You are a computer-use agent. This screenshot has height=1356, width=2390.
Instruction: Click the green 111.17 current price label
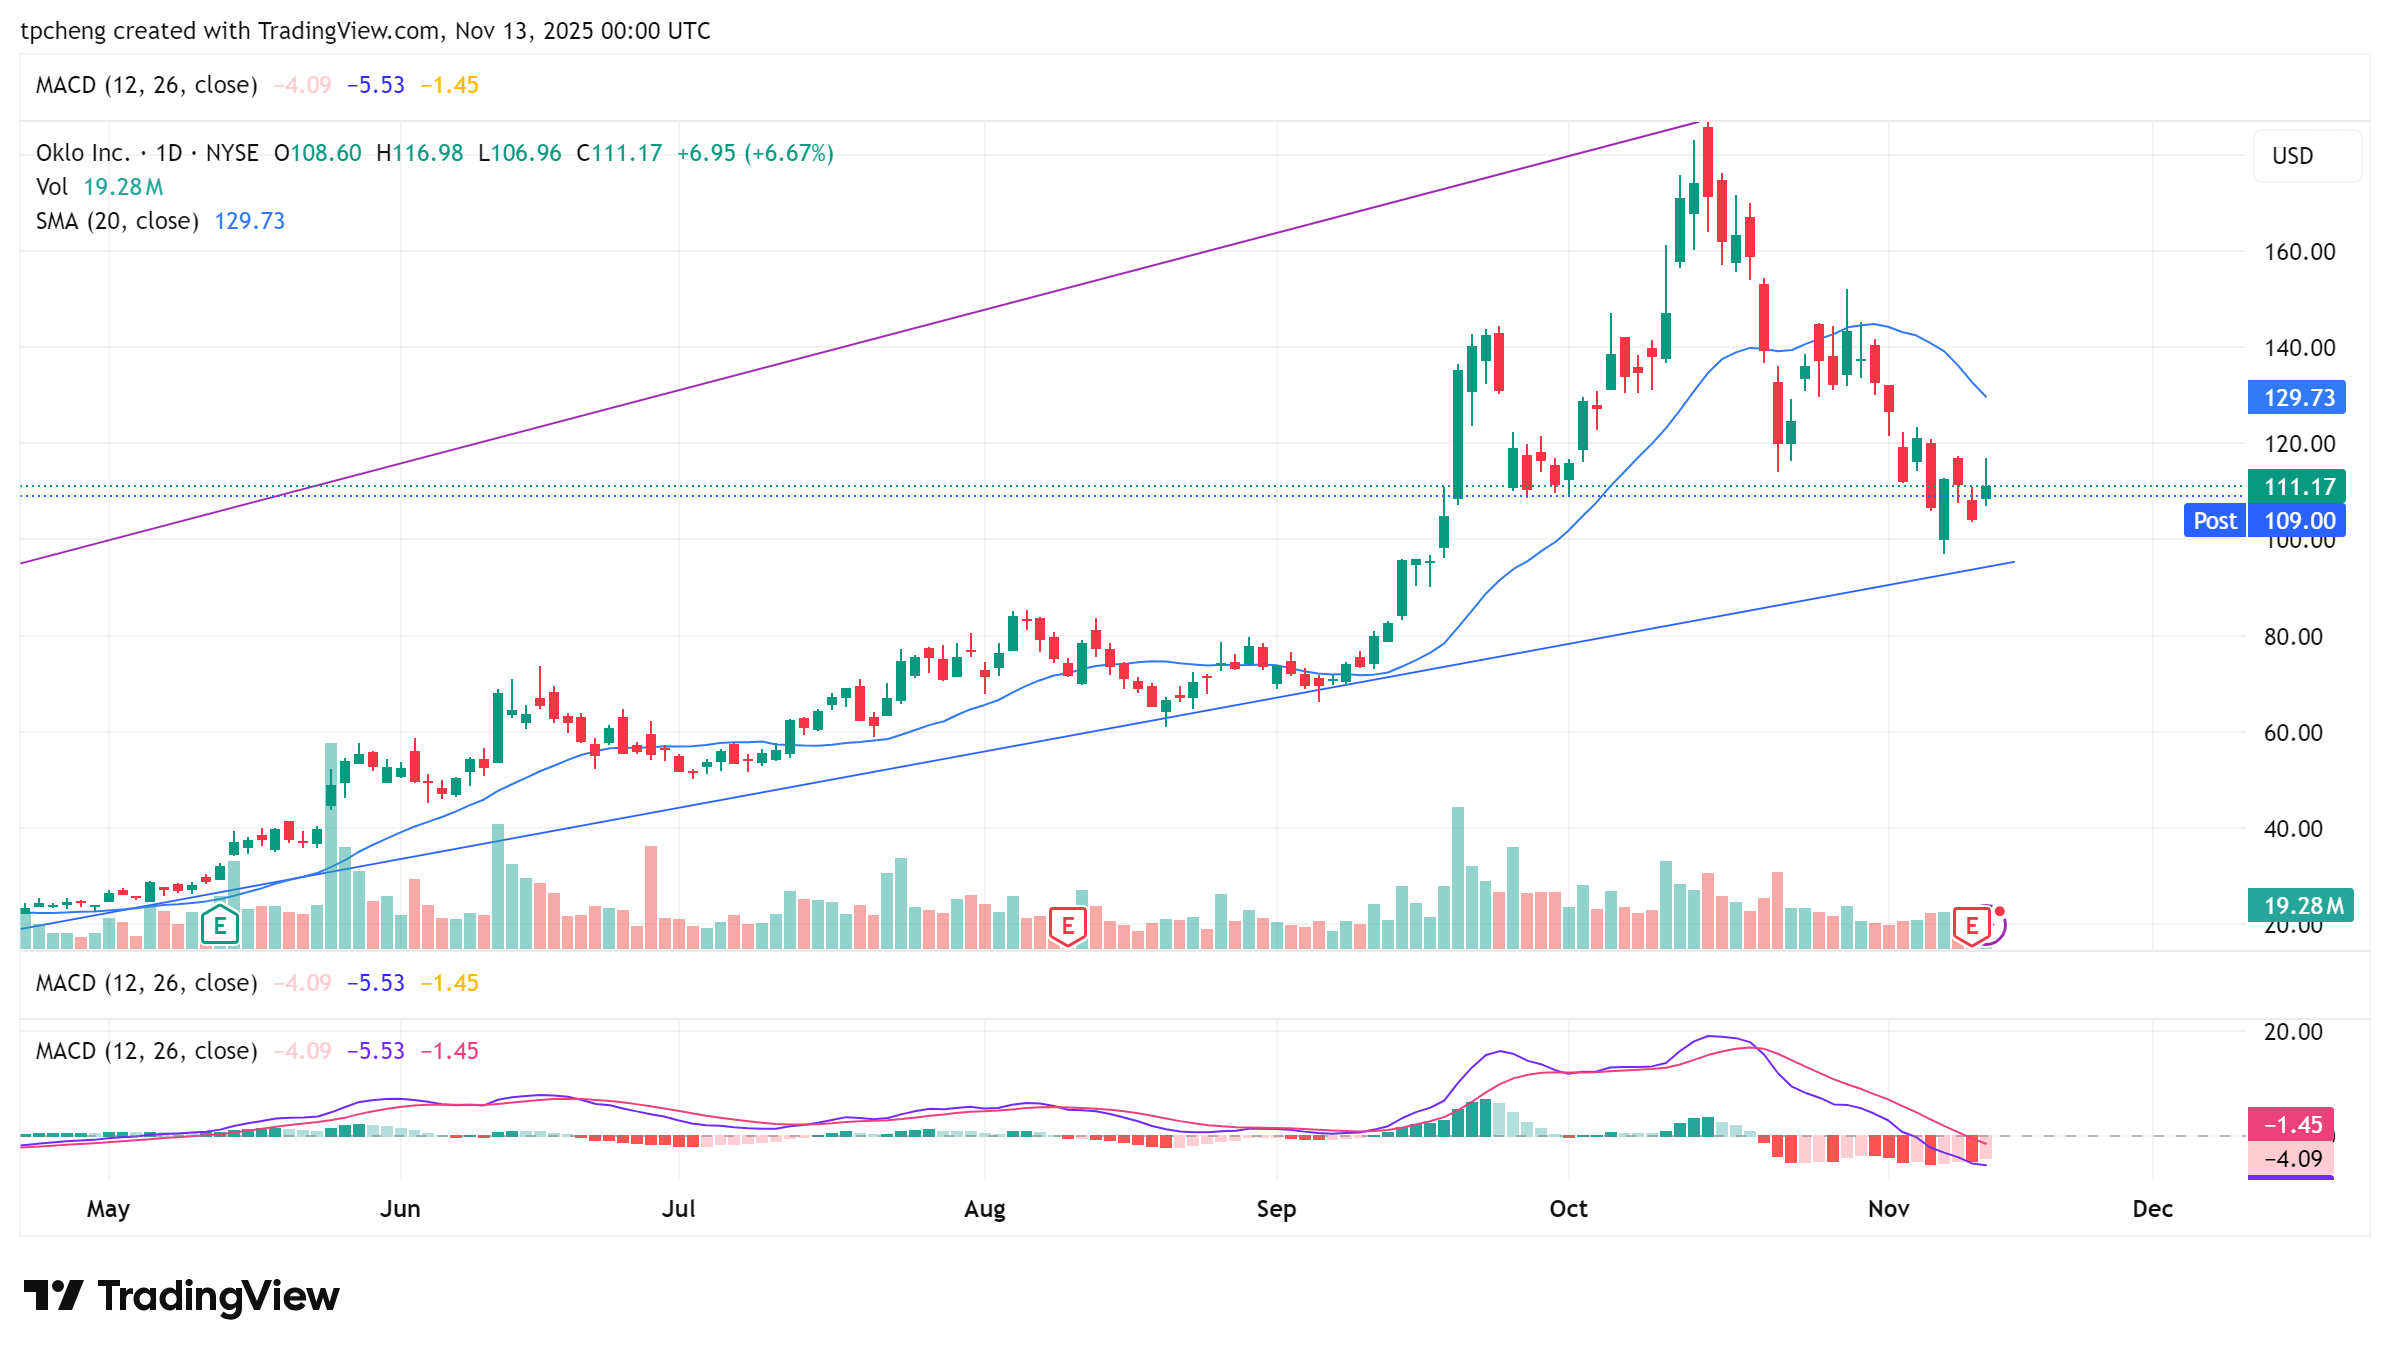(x=2298, y=487)
